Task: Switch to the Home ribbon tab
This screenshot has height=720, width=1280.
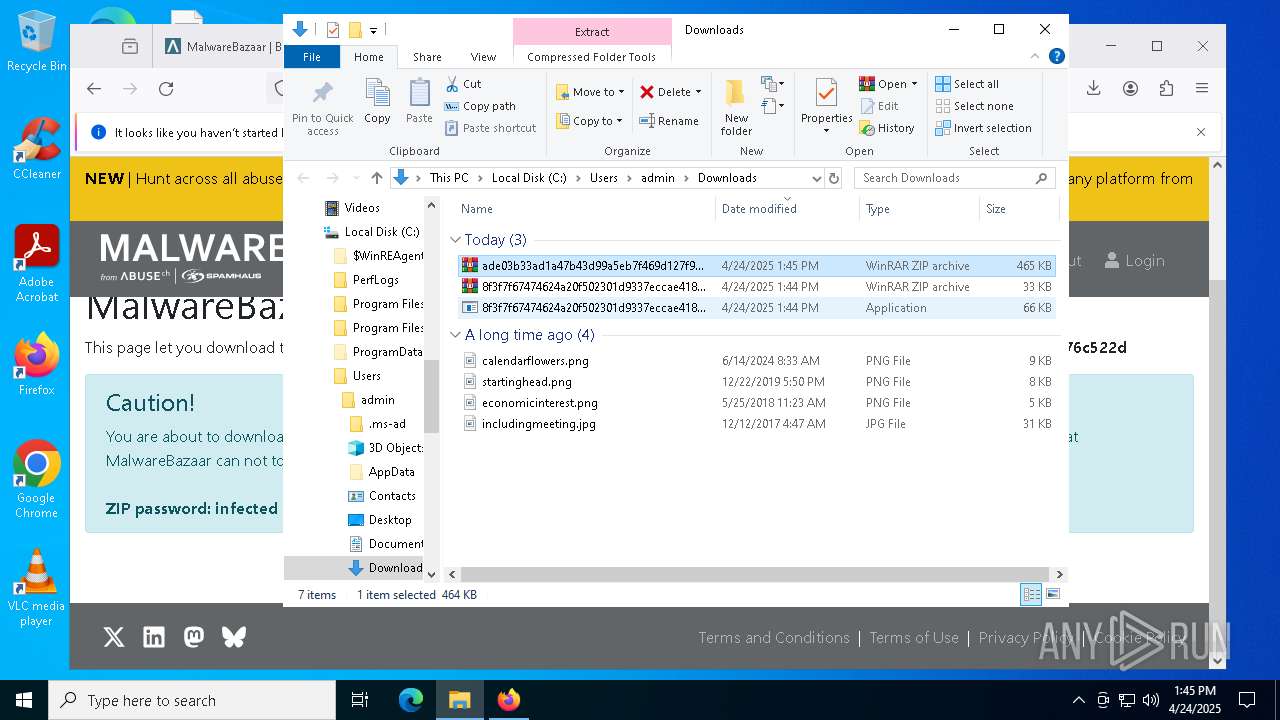Action: coord(368,57)
